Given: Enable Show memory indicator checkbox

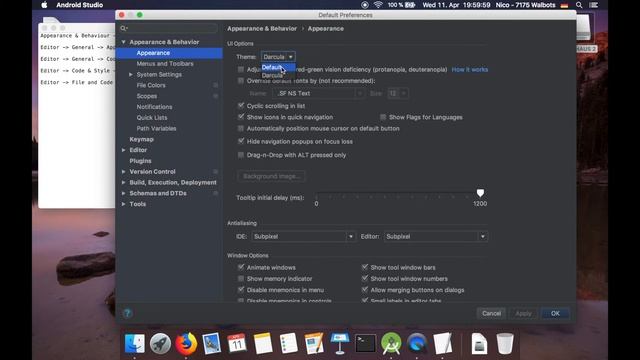Looking at the screenshot, I should pos(241,279).
